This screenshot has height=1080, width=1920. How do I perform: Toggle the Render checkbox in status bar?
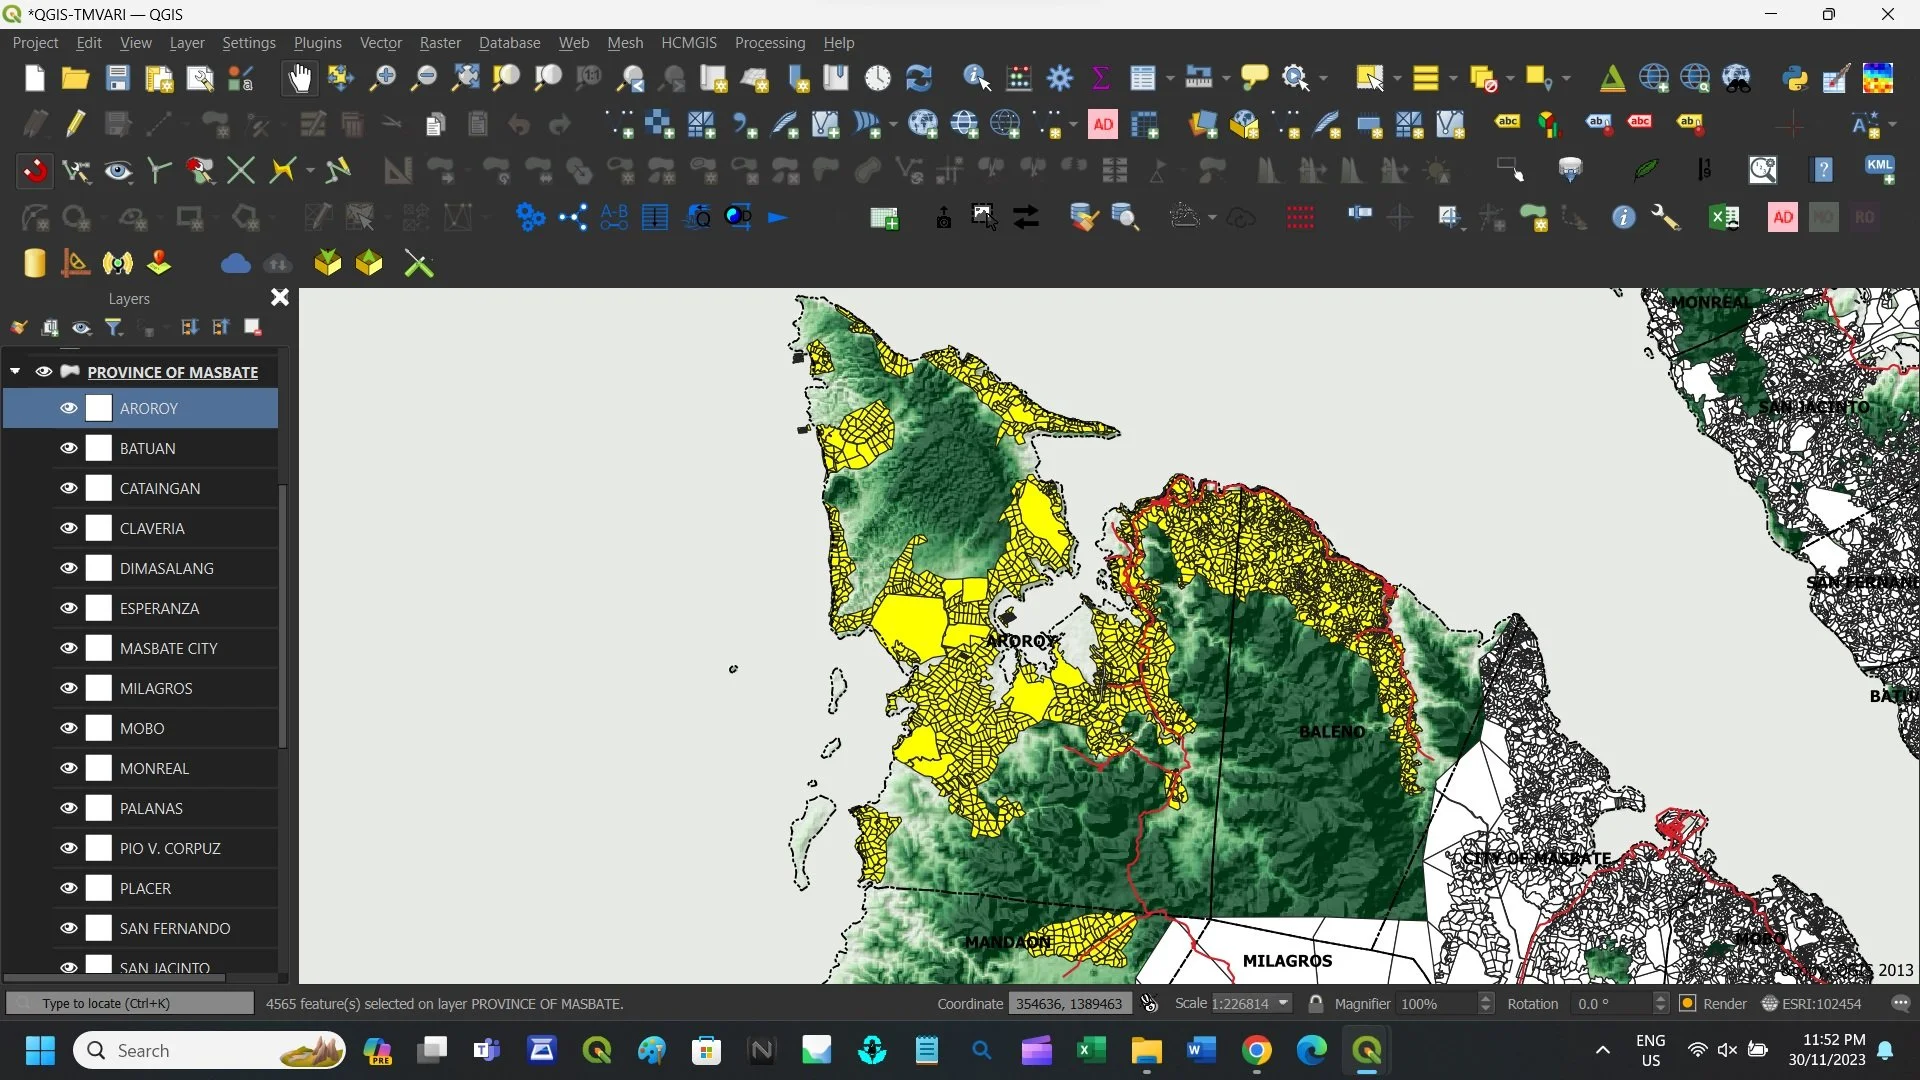pos(1688,1003)
